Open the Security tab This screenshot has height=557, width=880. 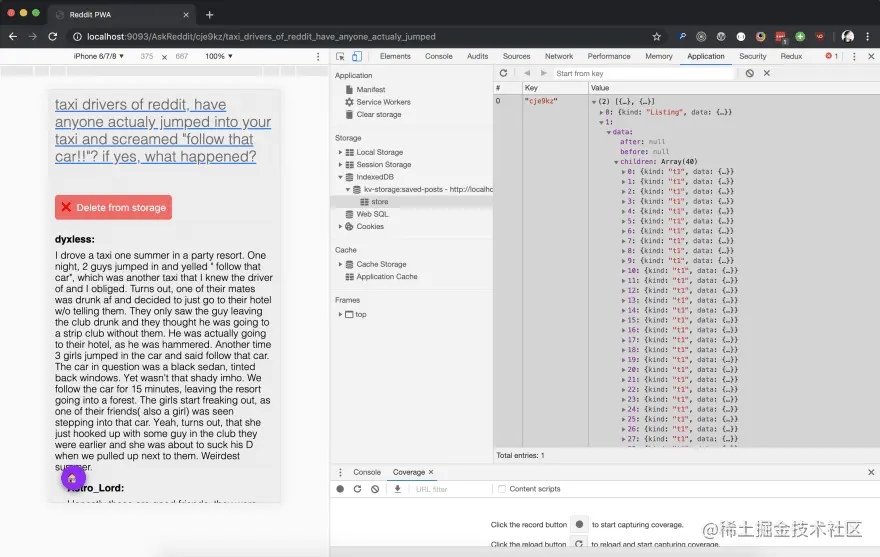tap(753, 56)
